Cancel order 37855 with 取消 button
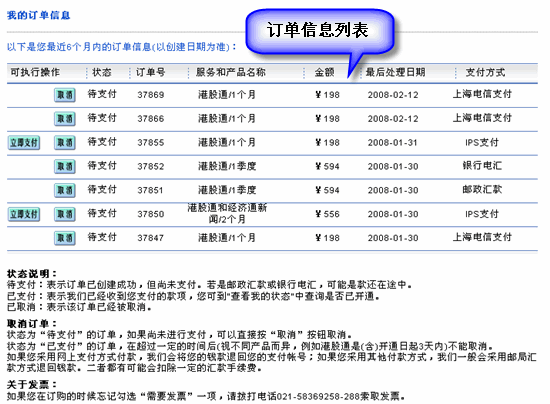 pyautogui.click(x=65, y=143)
